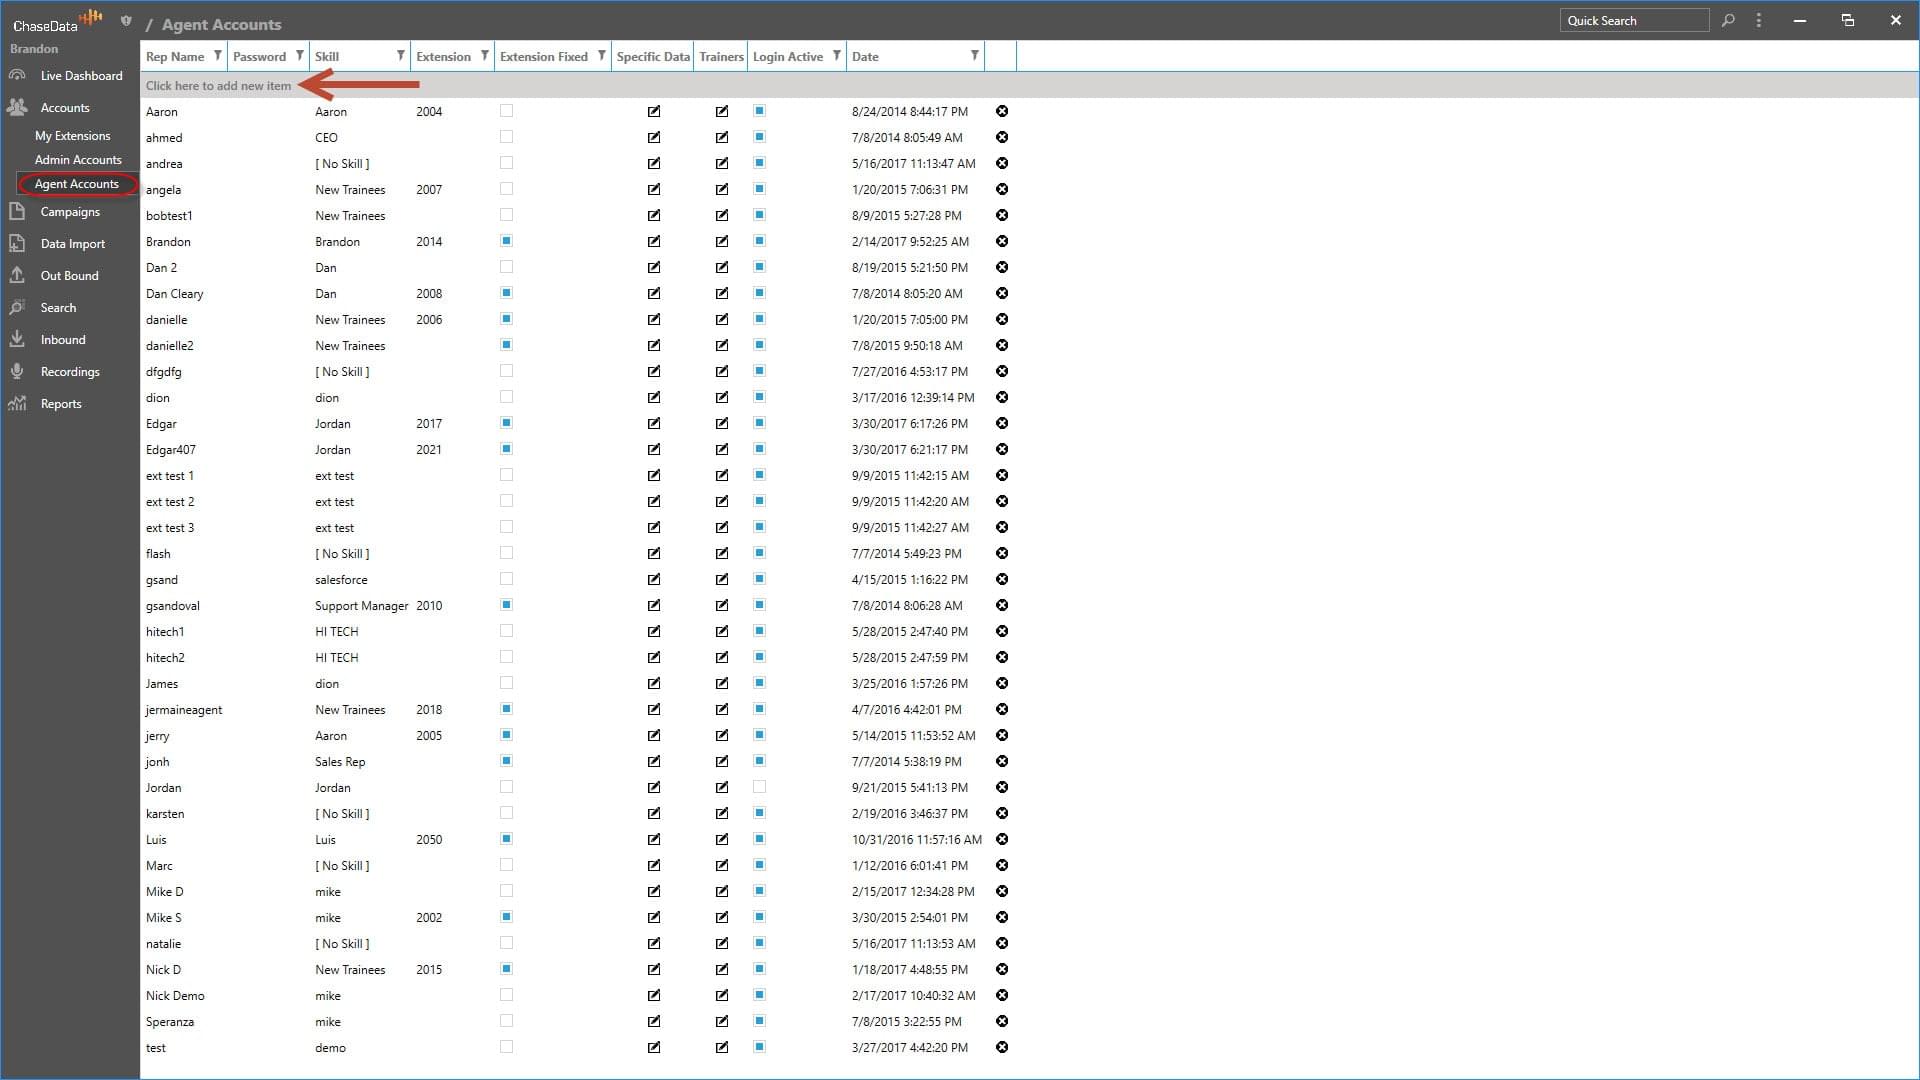The image size is (1920, 1080).
Task: Click the shield icon beside ChaseData logo
Action: pos(126,20)
